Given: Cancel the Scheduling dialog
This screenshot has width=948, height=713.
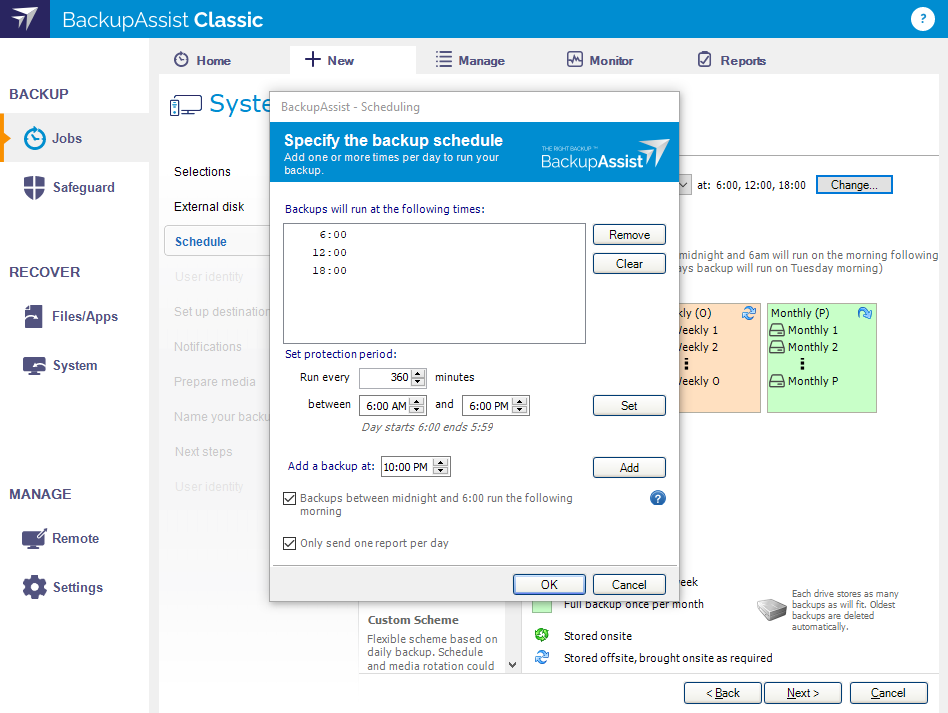Looking at the screenshot, I should (629, 585).
